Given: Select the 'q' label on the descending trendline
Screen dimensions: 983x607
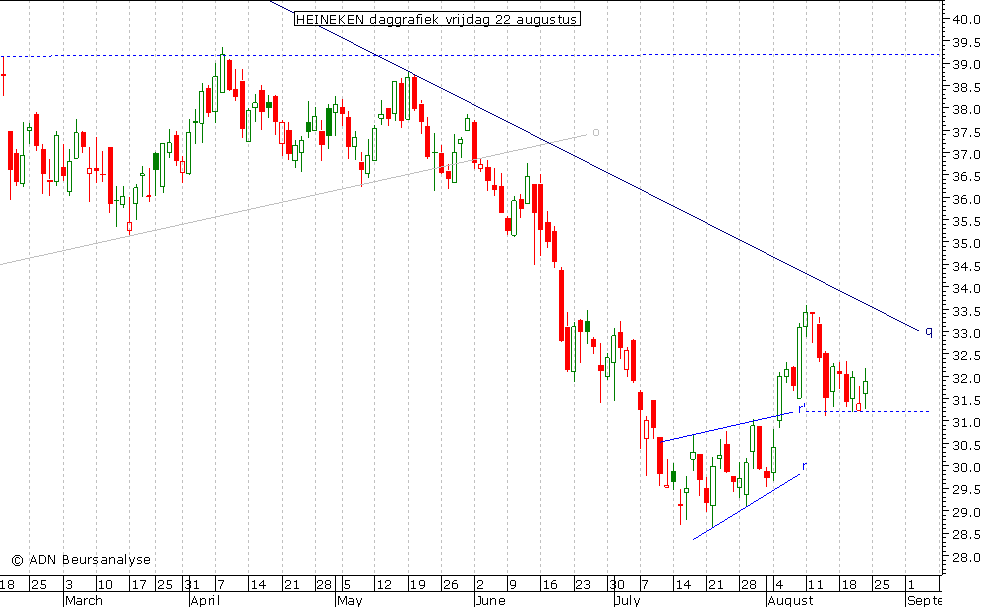Looking at the screenshot, I should click(x=929, y=332).
